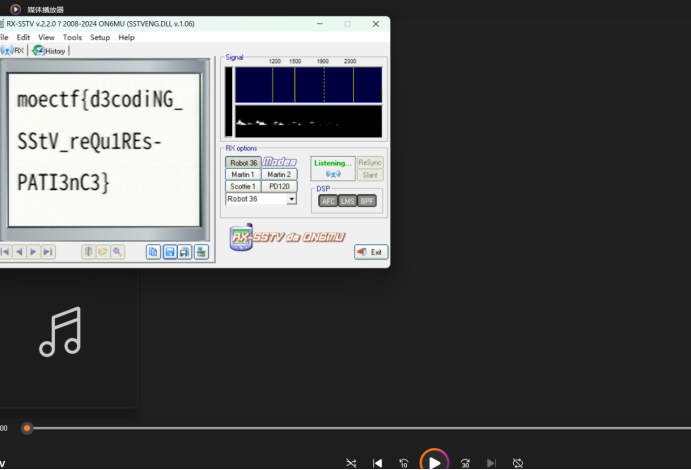Toggle the AFC DSP option
The height and width of the screenshot is (470, 691).
328,201
